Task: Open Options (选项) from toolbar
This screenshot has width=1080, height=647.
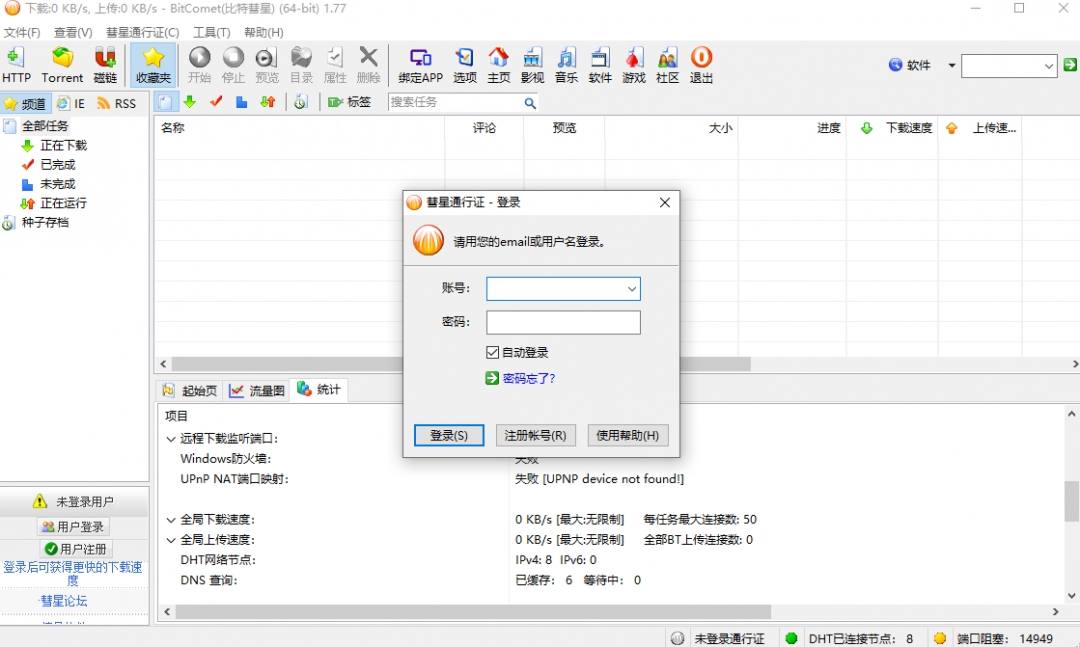Action: coord(465,65)
